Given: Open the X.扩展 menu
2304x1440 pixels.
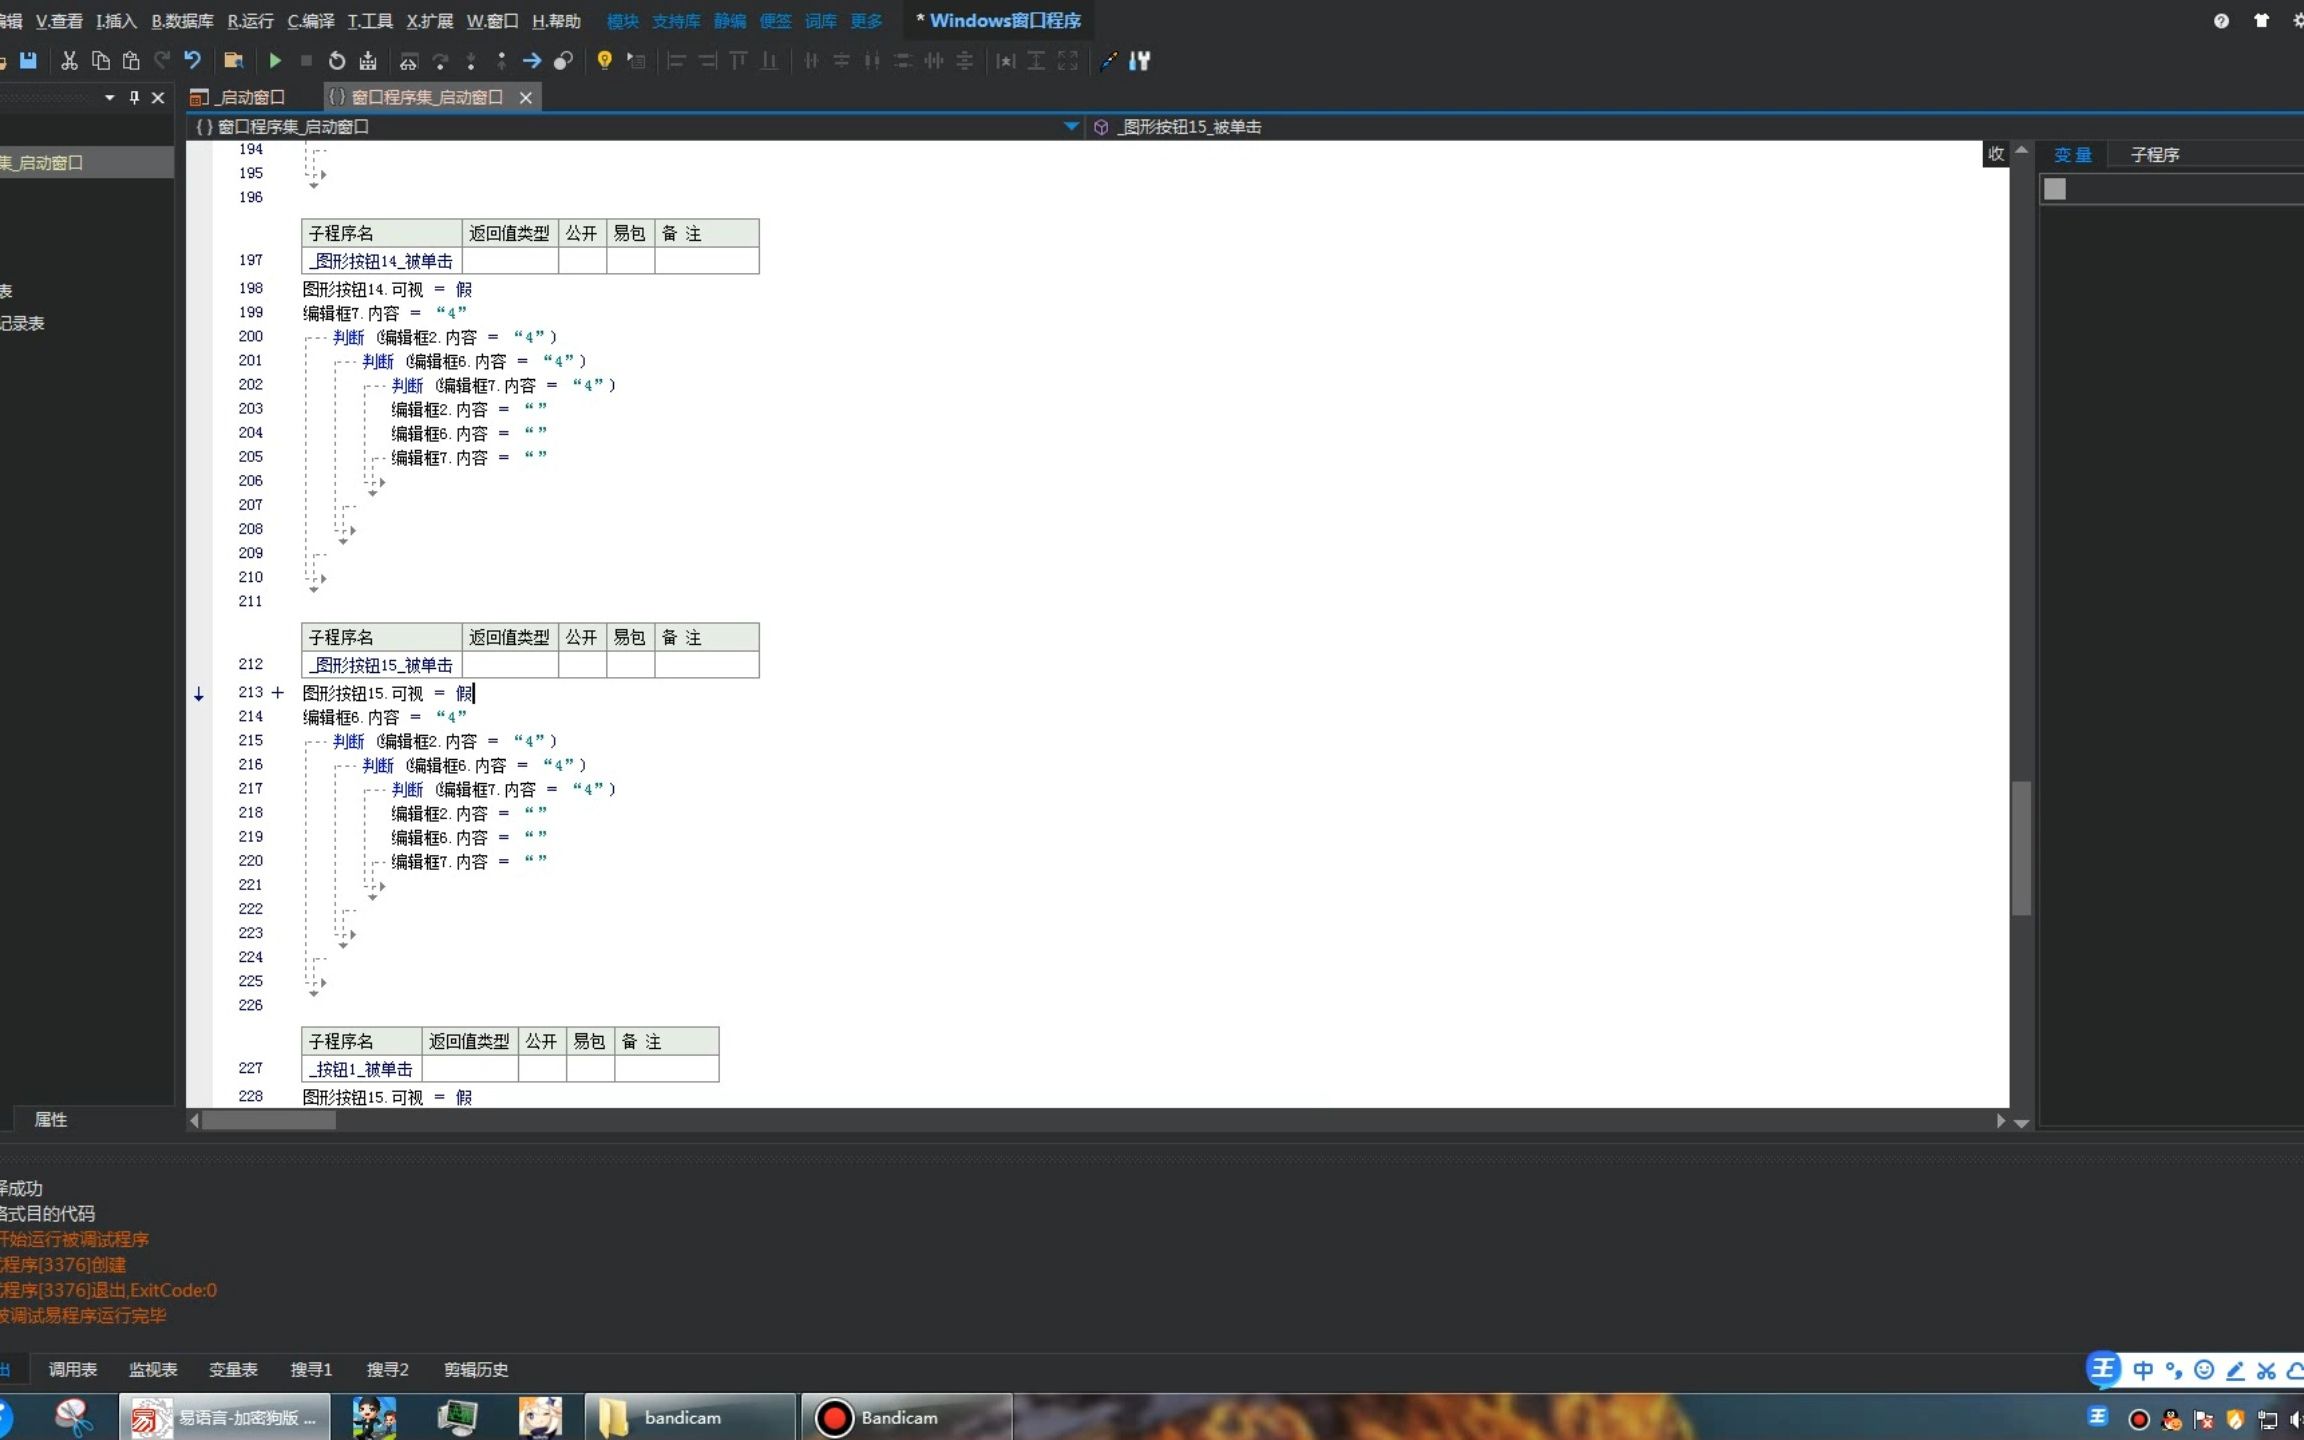Looking at the screenshot, I should tap(429, 21).
